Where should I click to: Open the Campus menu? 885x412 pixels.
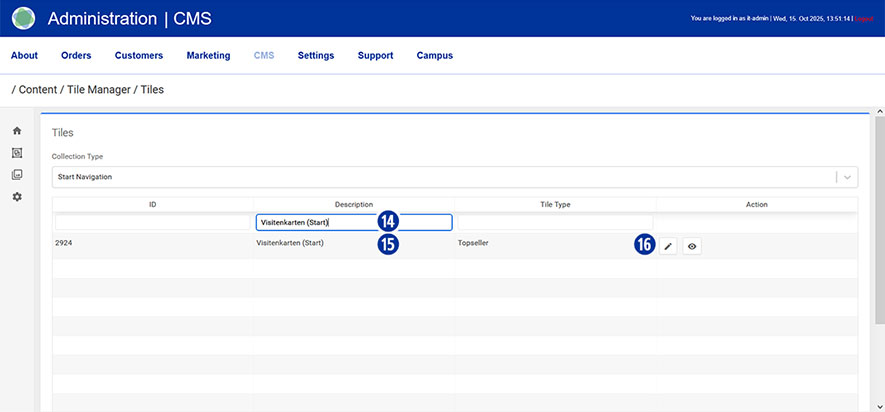click(x=435, y=56)
